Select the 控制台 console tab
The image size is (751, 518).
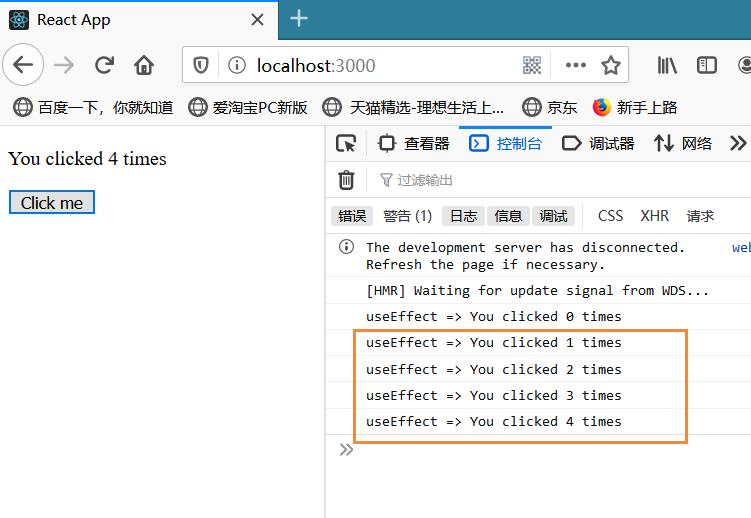tap(505, 143)
